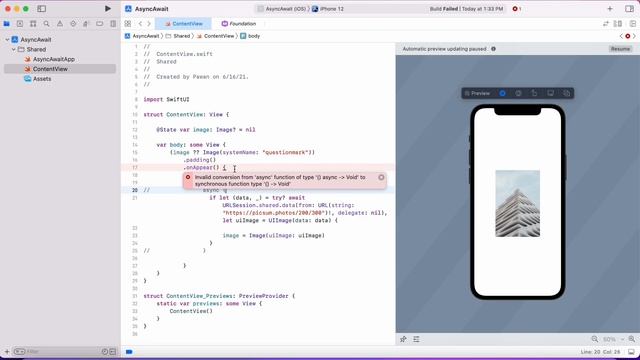Switch to the Foundation editor tab

[239, 24]
